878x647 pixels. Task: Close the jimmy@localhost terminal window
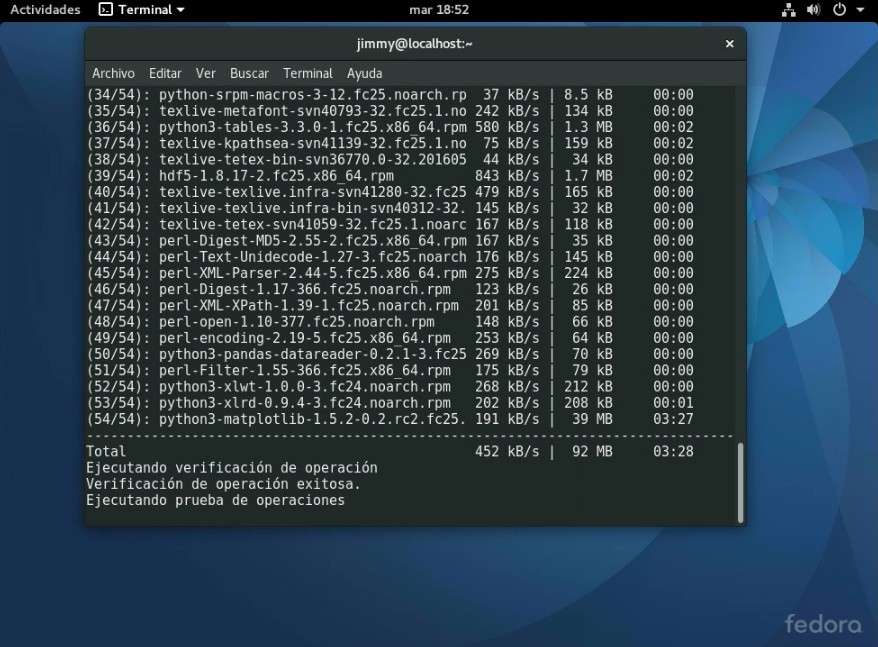click(729, 44)
